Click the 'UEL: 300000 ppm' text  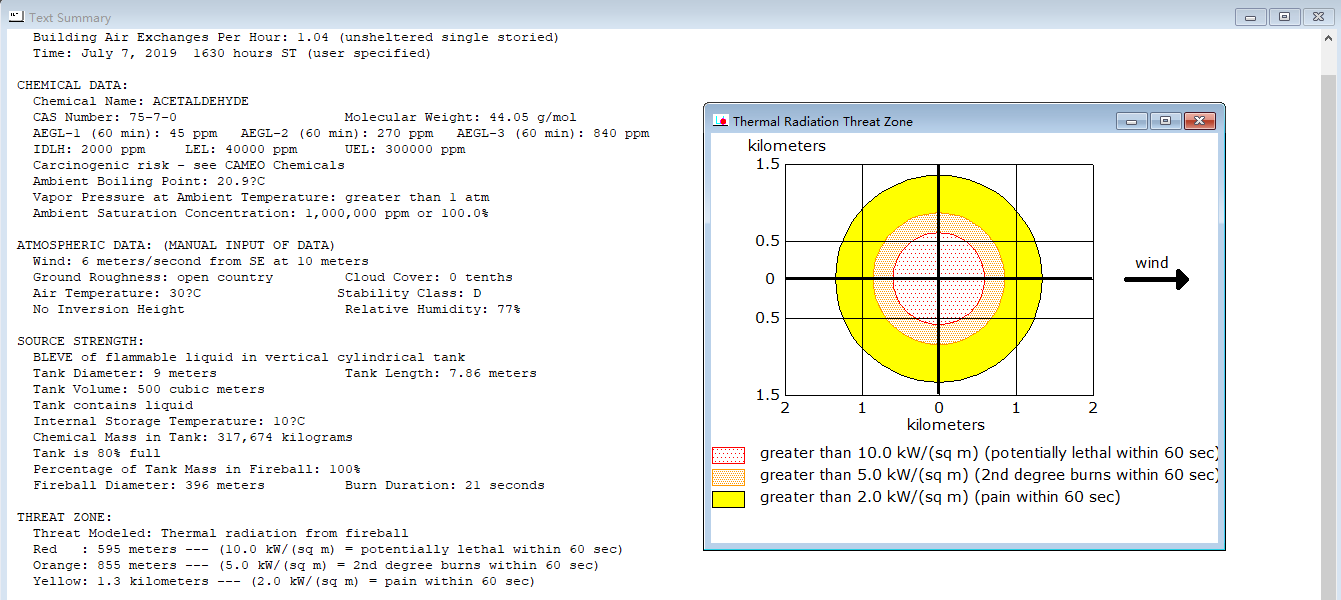click(405, 149)
